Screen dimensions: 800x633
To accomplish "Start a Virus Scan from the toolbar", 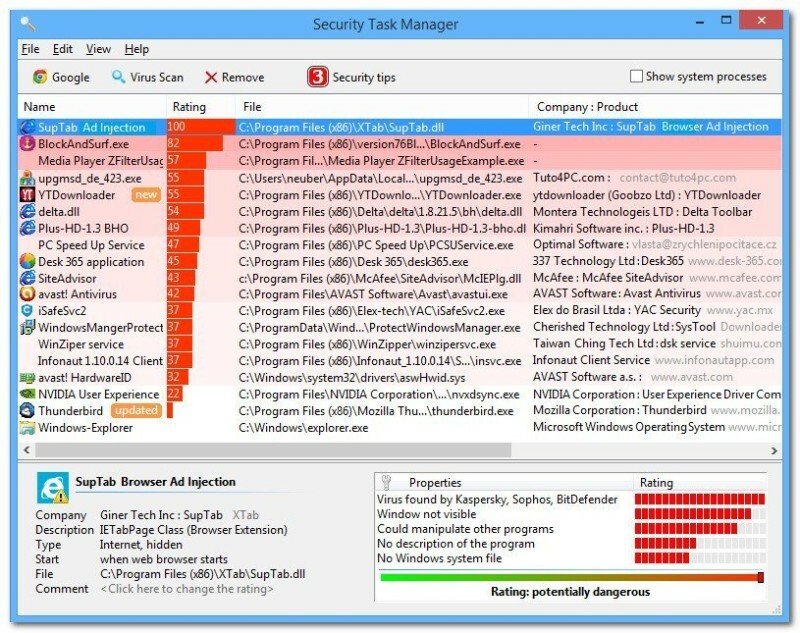I will tap(147, 76).
